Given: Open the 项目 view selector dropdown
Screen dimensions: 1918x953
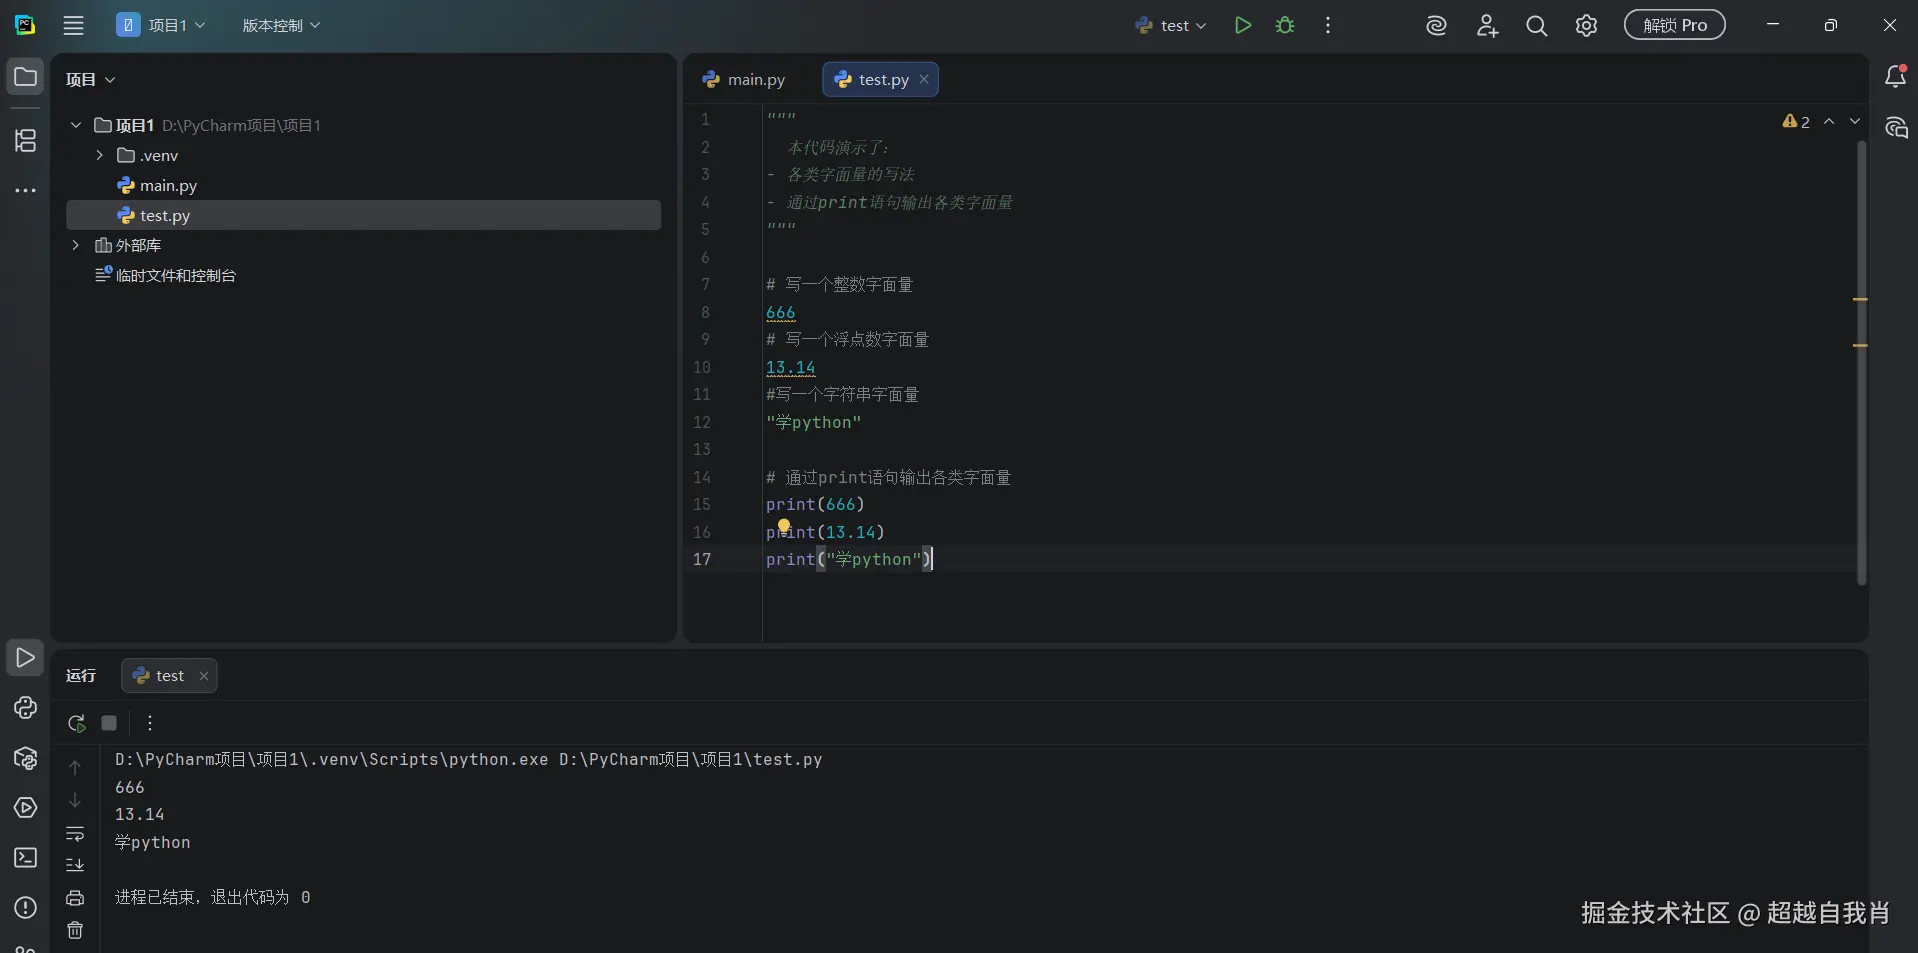Looking at the screenshot, I should [90, 80].
